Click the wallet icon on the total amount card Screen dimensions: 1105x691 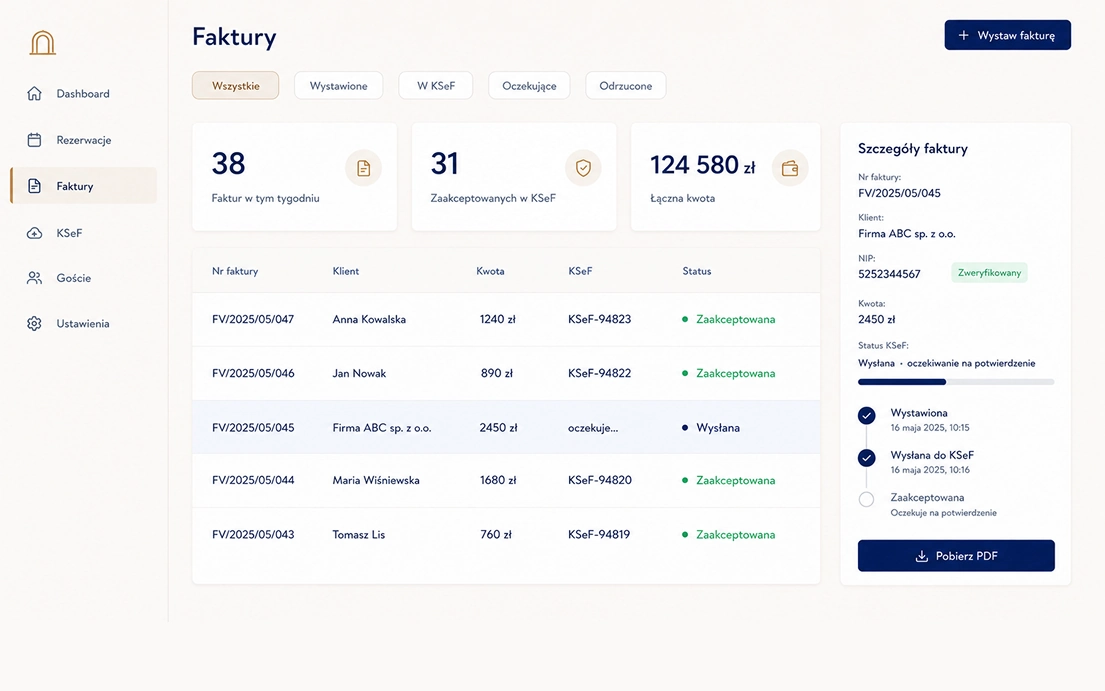click(790, 168)
